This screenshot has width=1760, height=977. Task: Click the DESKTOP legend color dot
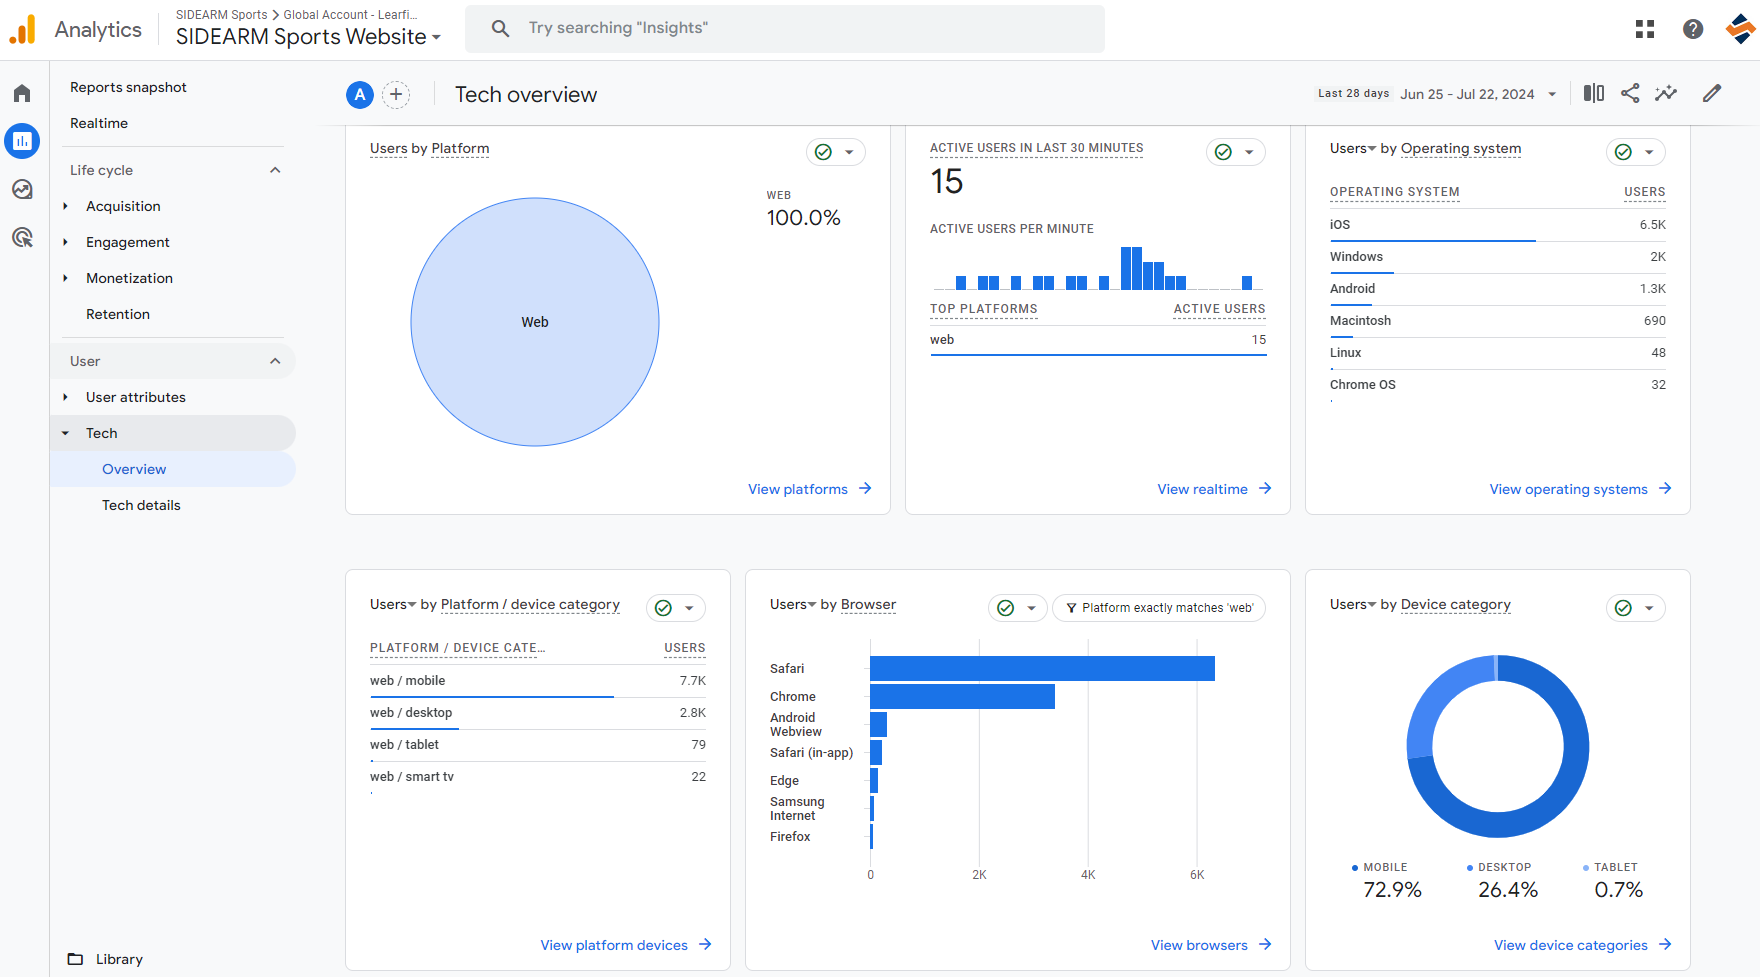click(1470, 868)
